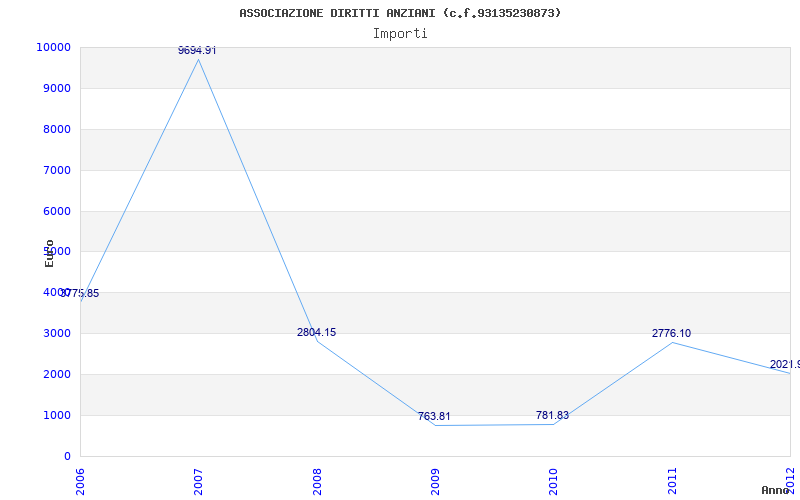The width and height of the screenshot is (800, 500).
Task: Click the 2008 x-axis year label
Action: [317, 481]
